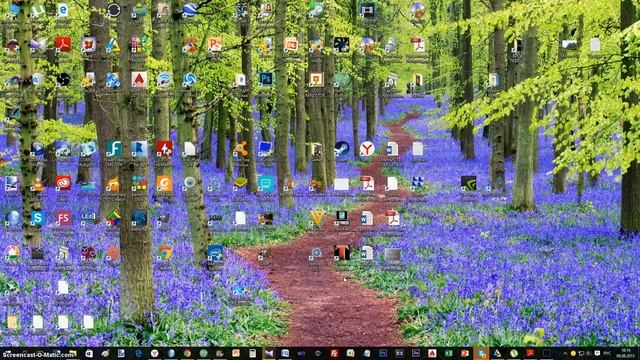Open the Steam desktop shortcut

click(342, 149)
